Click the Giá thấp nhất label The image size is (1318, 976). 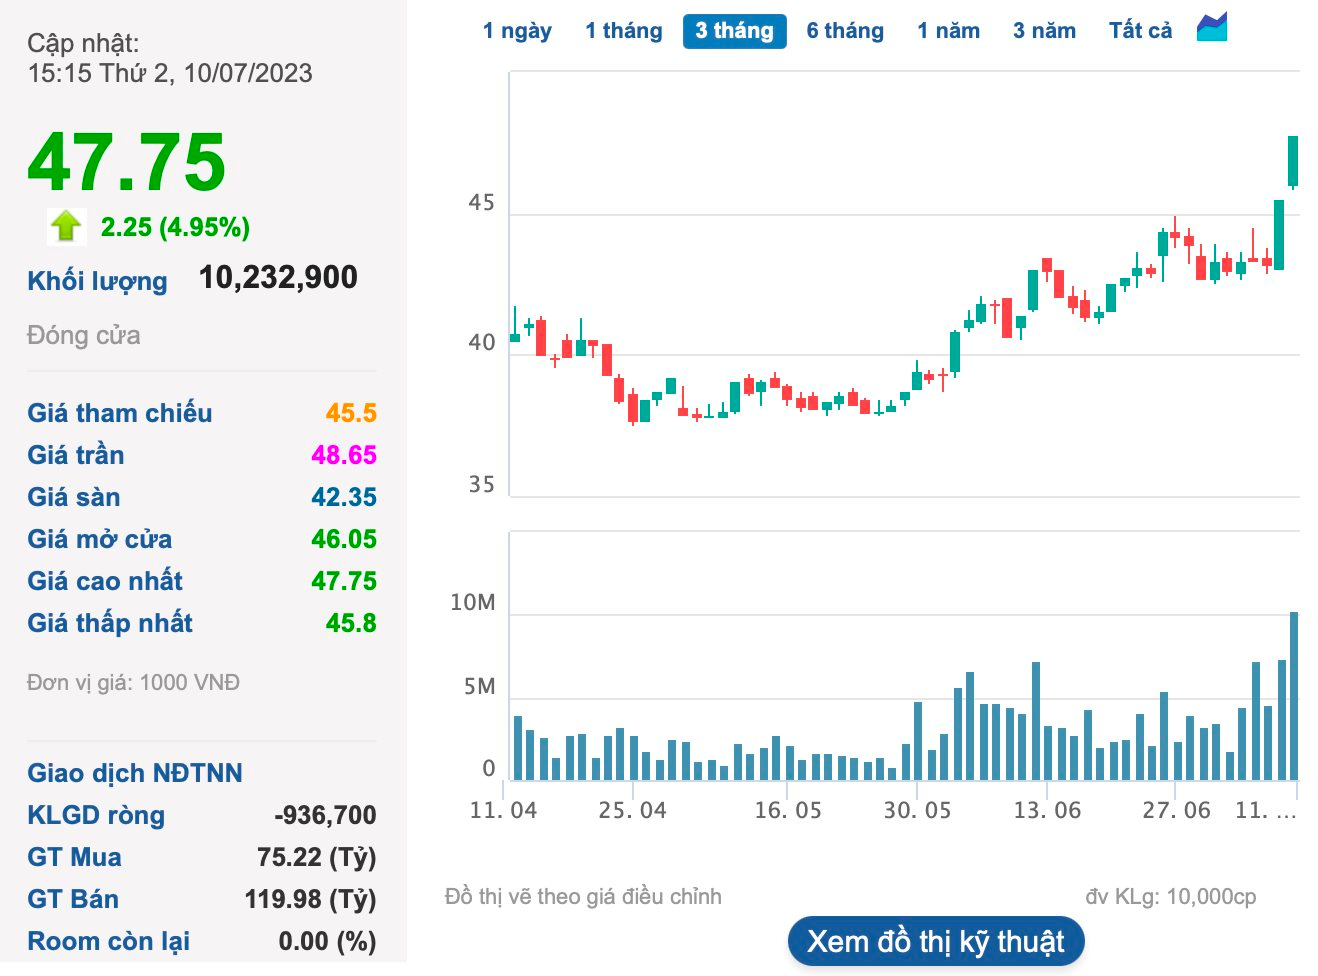110,623
